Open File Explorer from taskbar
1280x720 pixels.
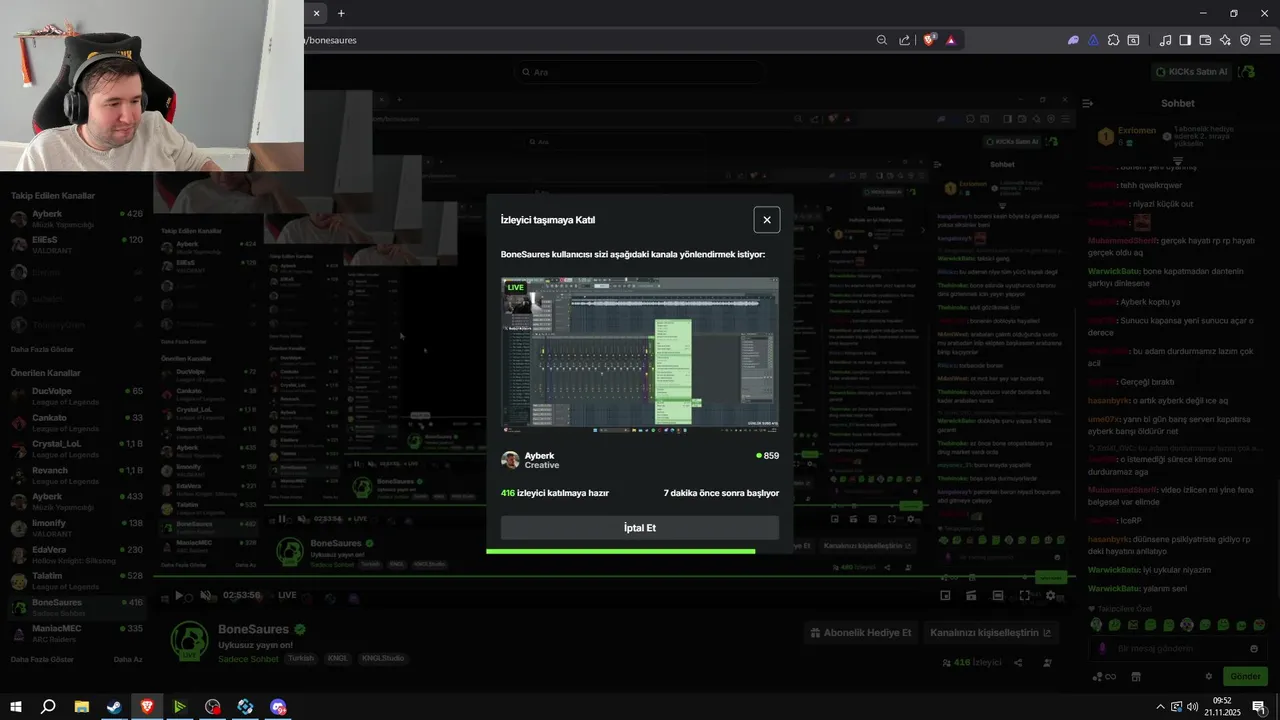[81, 706]
